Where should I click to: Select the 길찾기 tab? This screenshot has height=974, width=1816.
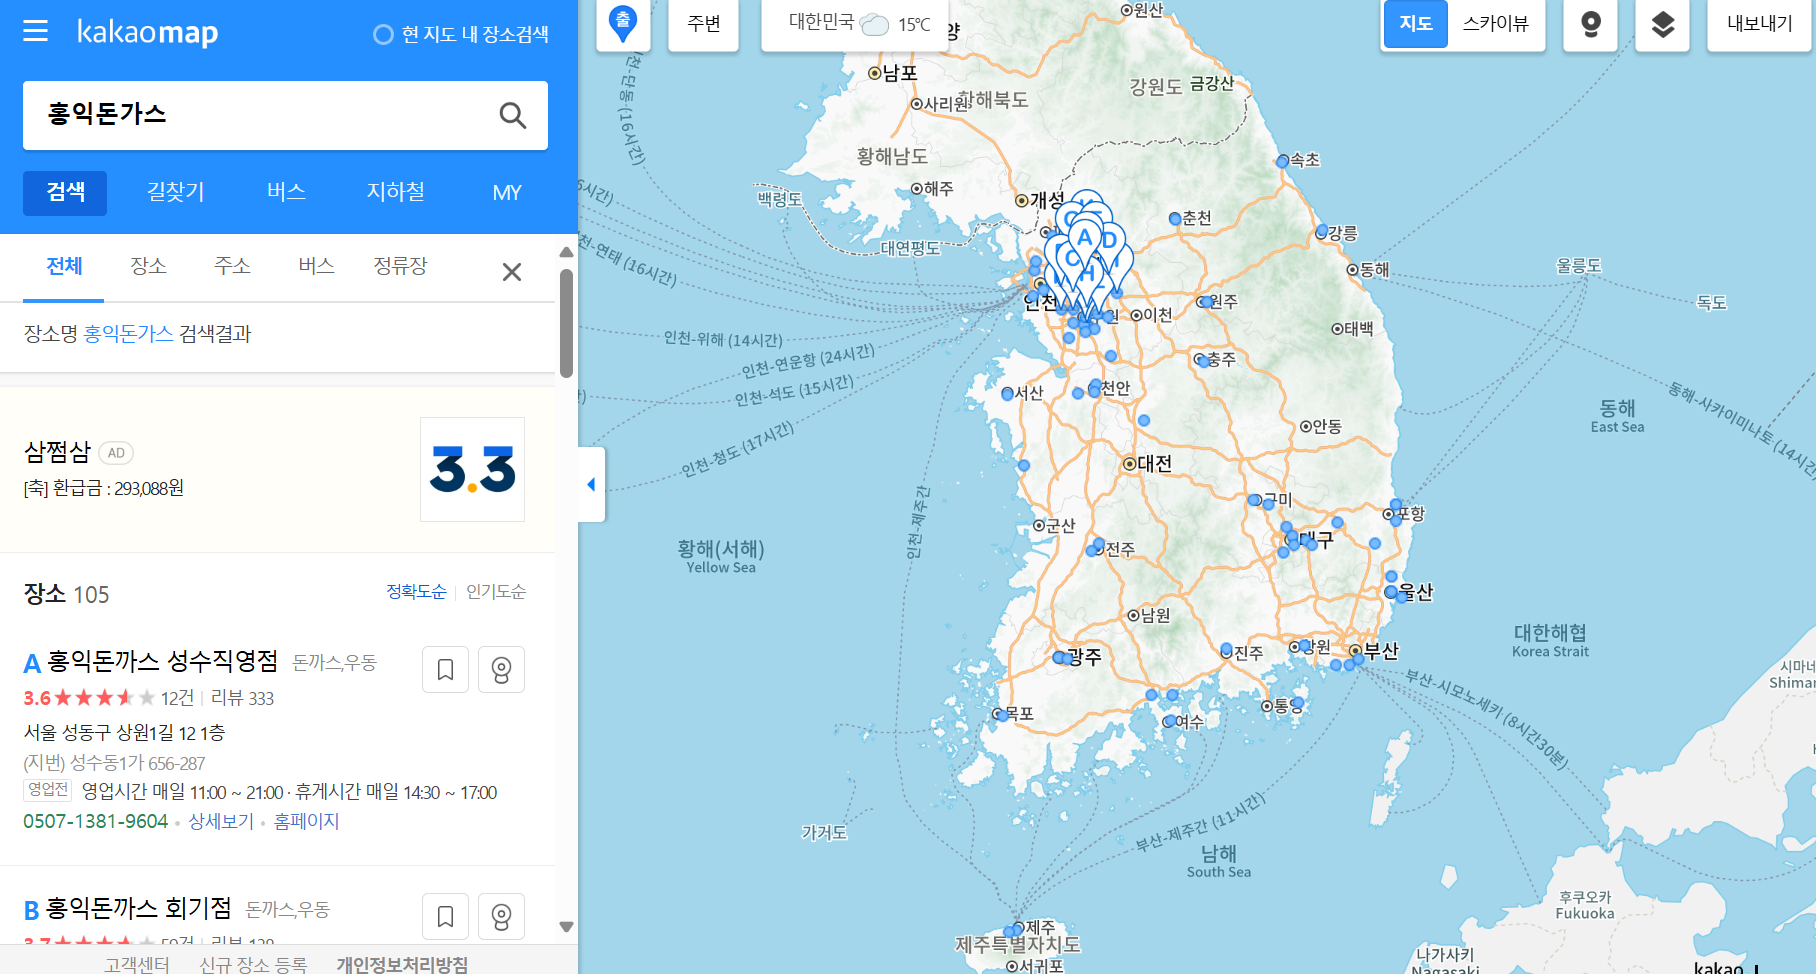coord(176,192)
